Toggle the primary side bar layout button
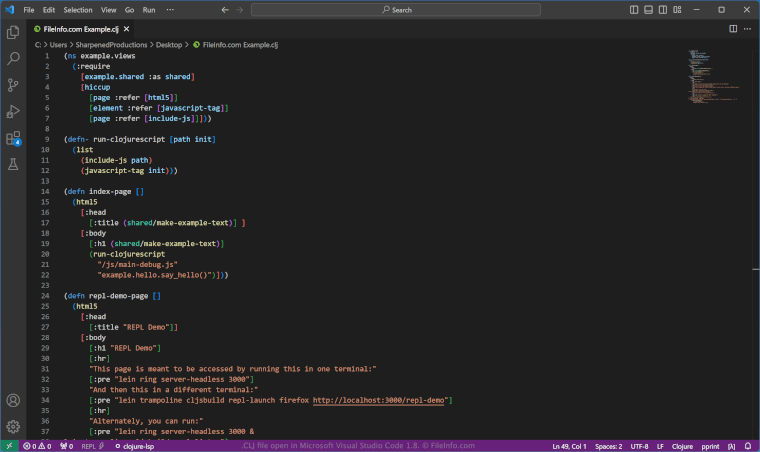Image resolution: width=760 pixels, height=452 pixels. click(634, 9)
